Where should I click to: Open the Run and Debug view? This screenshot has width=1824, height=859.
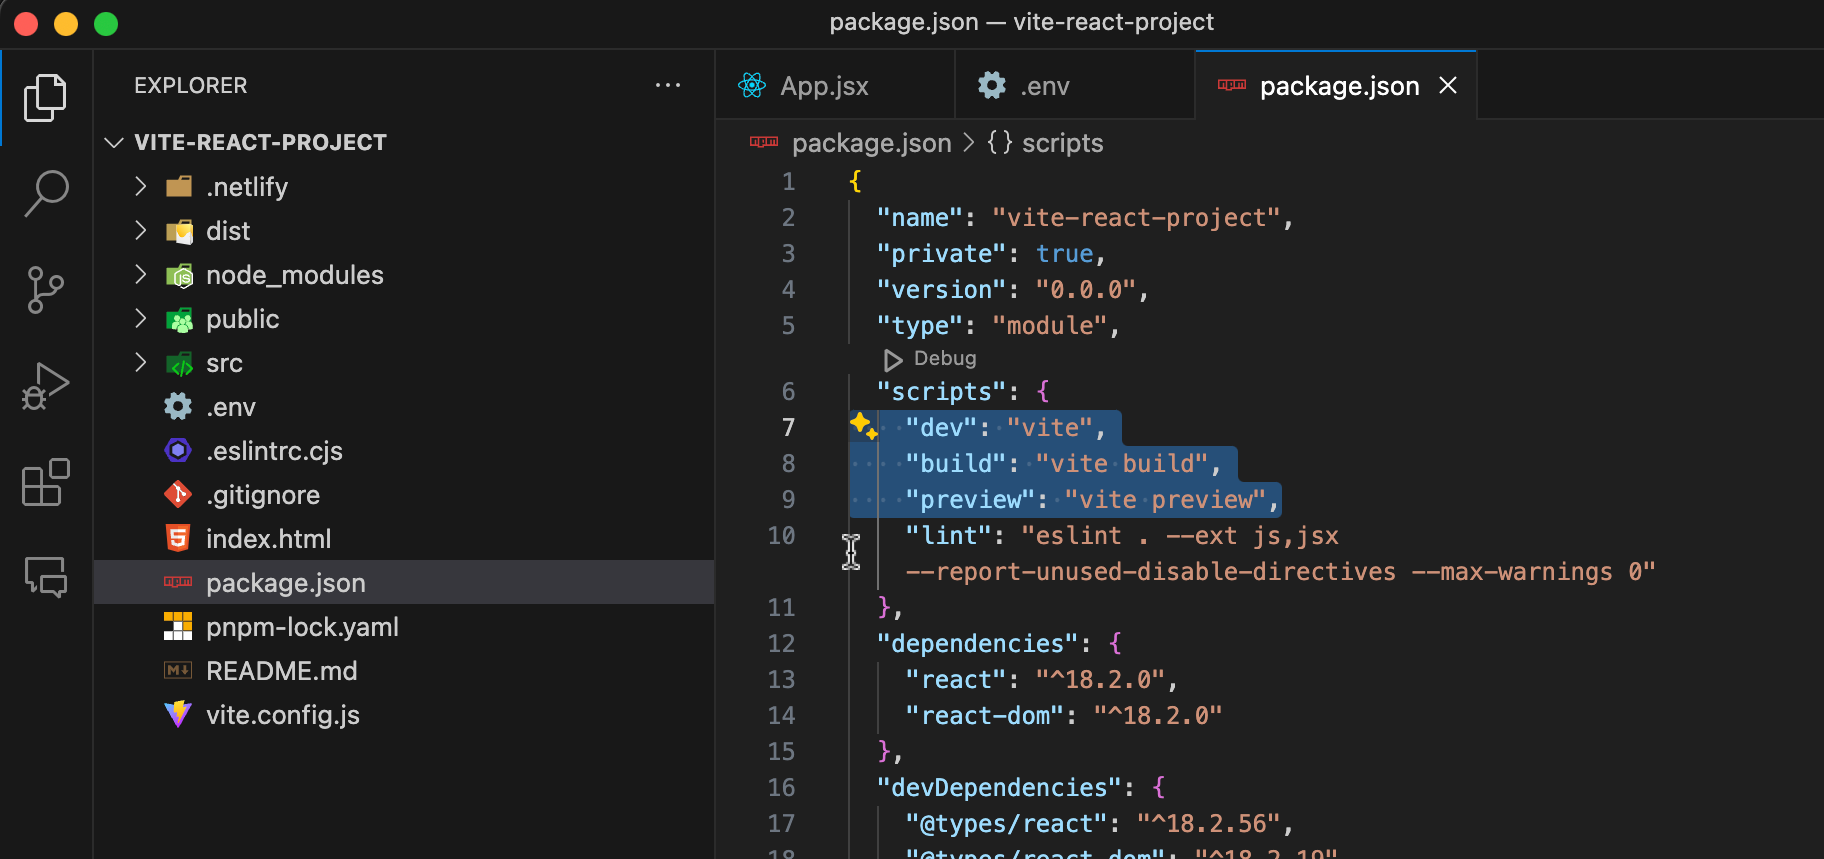[x=45, y=386]
